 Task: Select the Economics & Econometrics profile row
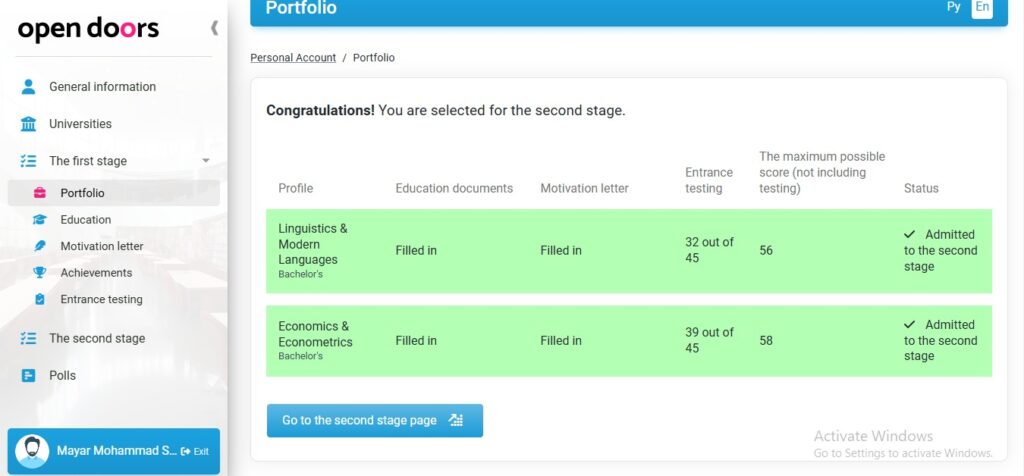click(629, 341)
